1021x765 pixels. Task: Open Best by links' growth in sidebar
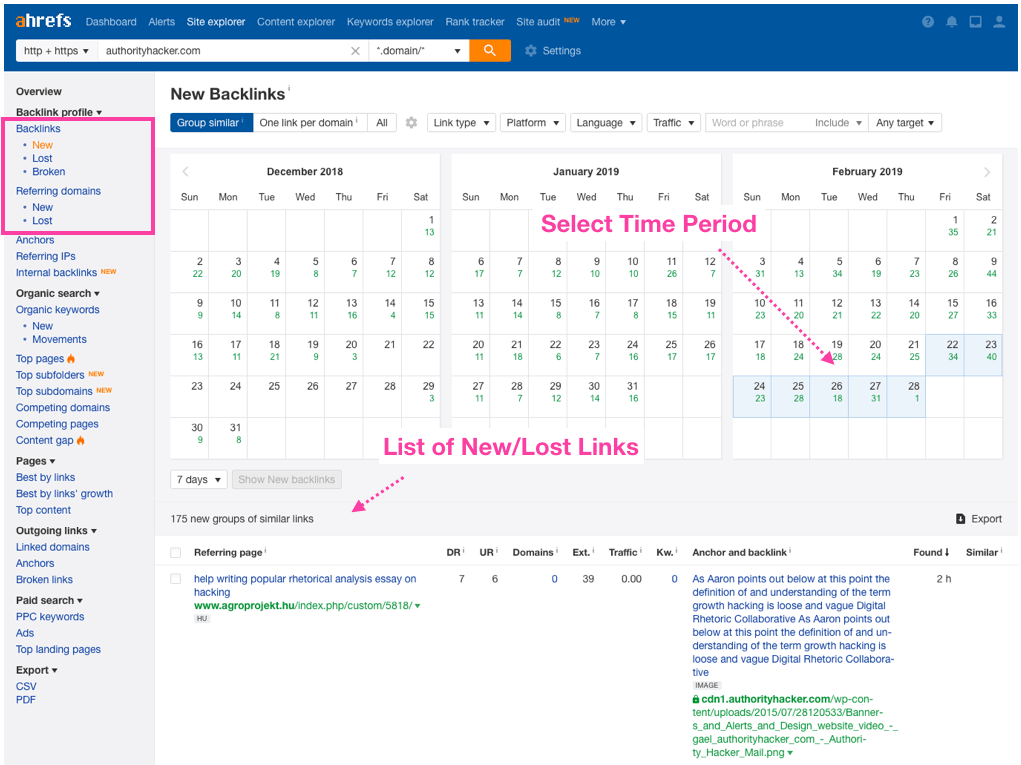click(64, 494)
